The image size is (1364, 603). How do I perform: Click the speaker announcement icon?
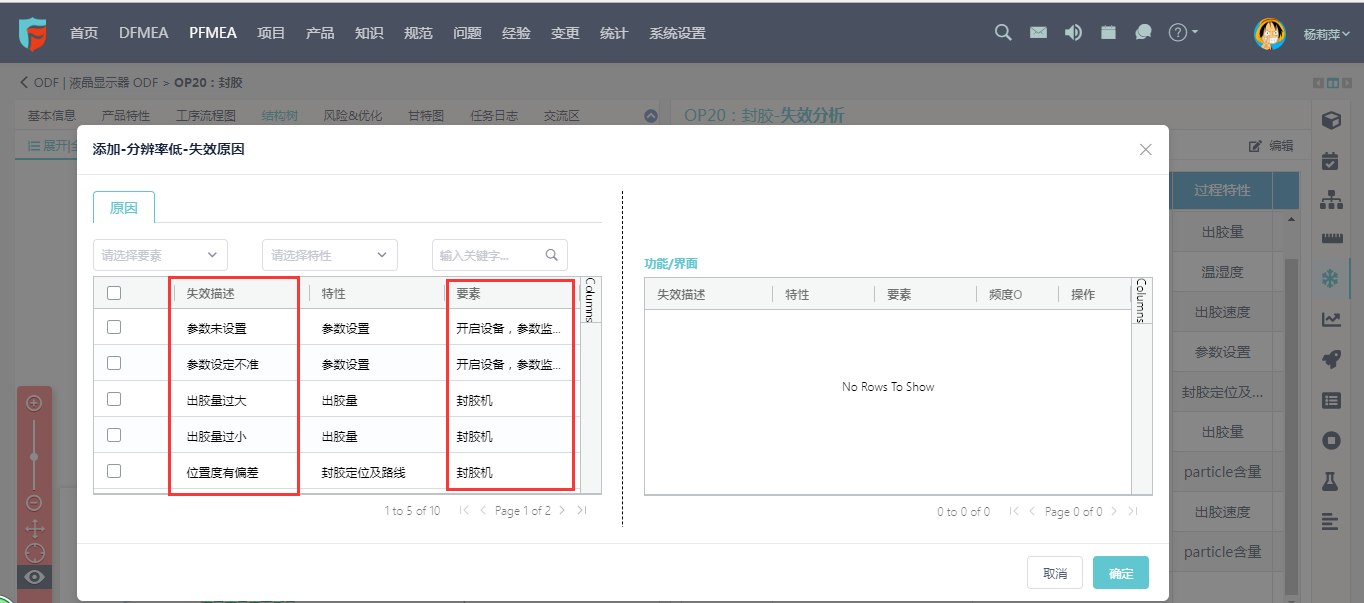(1073, 32)
